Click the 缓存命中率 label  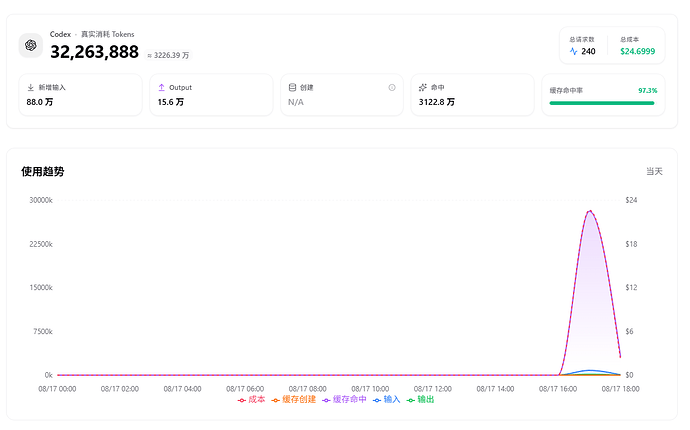566,91
